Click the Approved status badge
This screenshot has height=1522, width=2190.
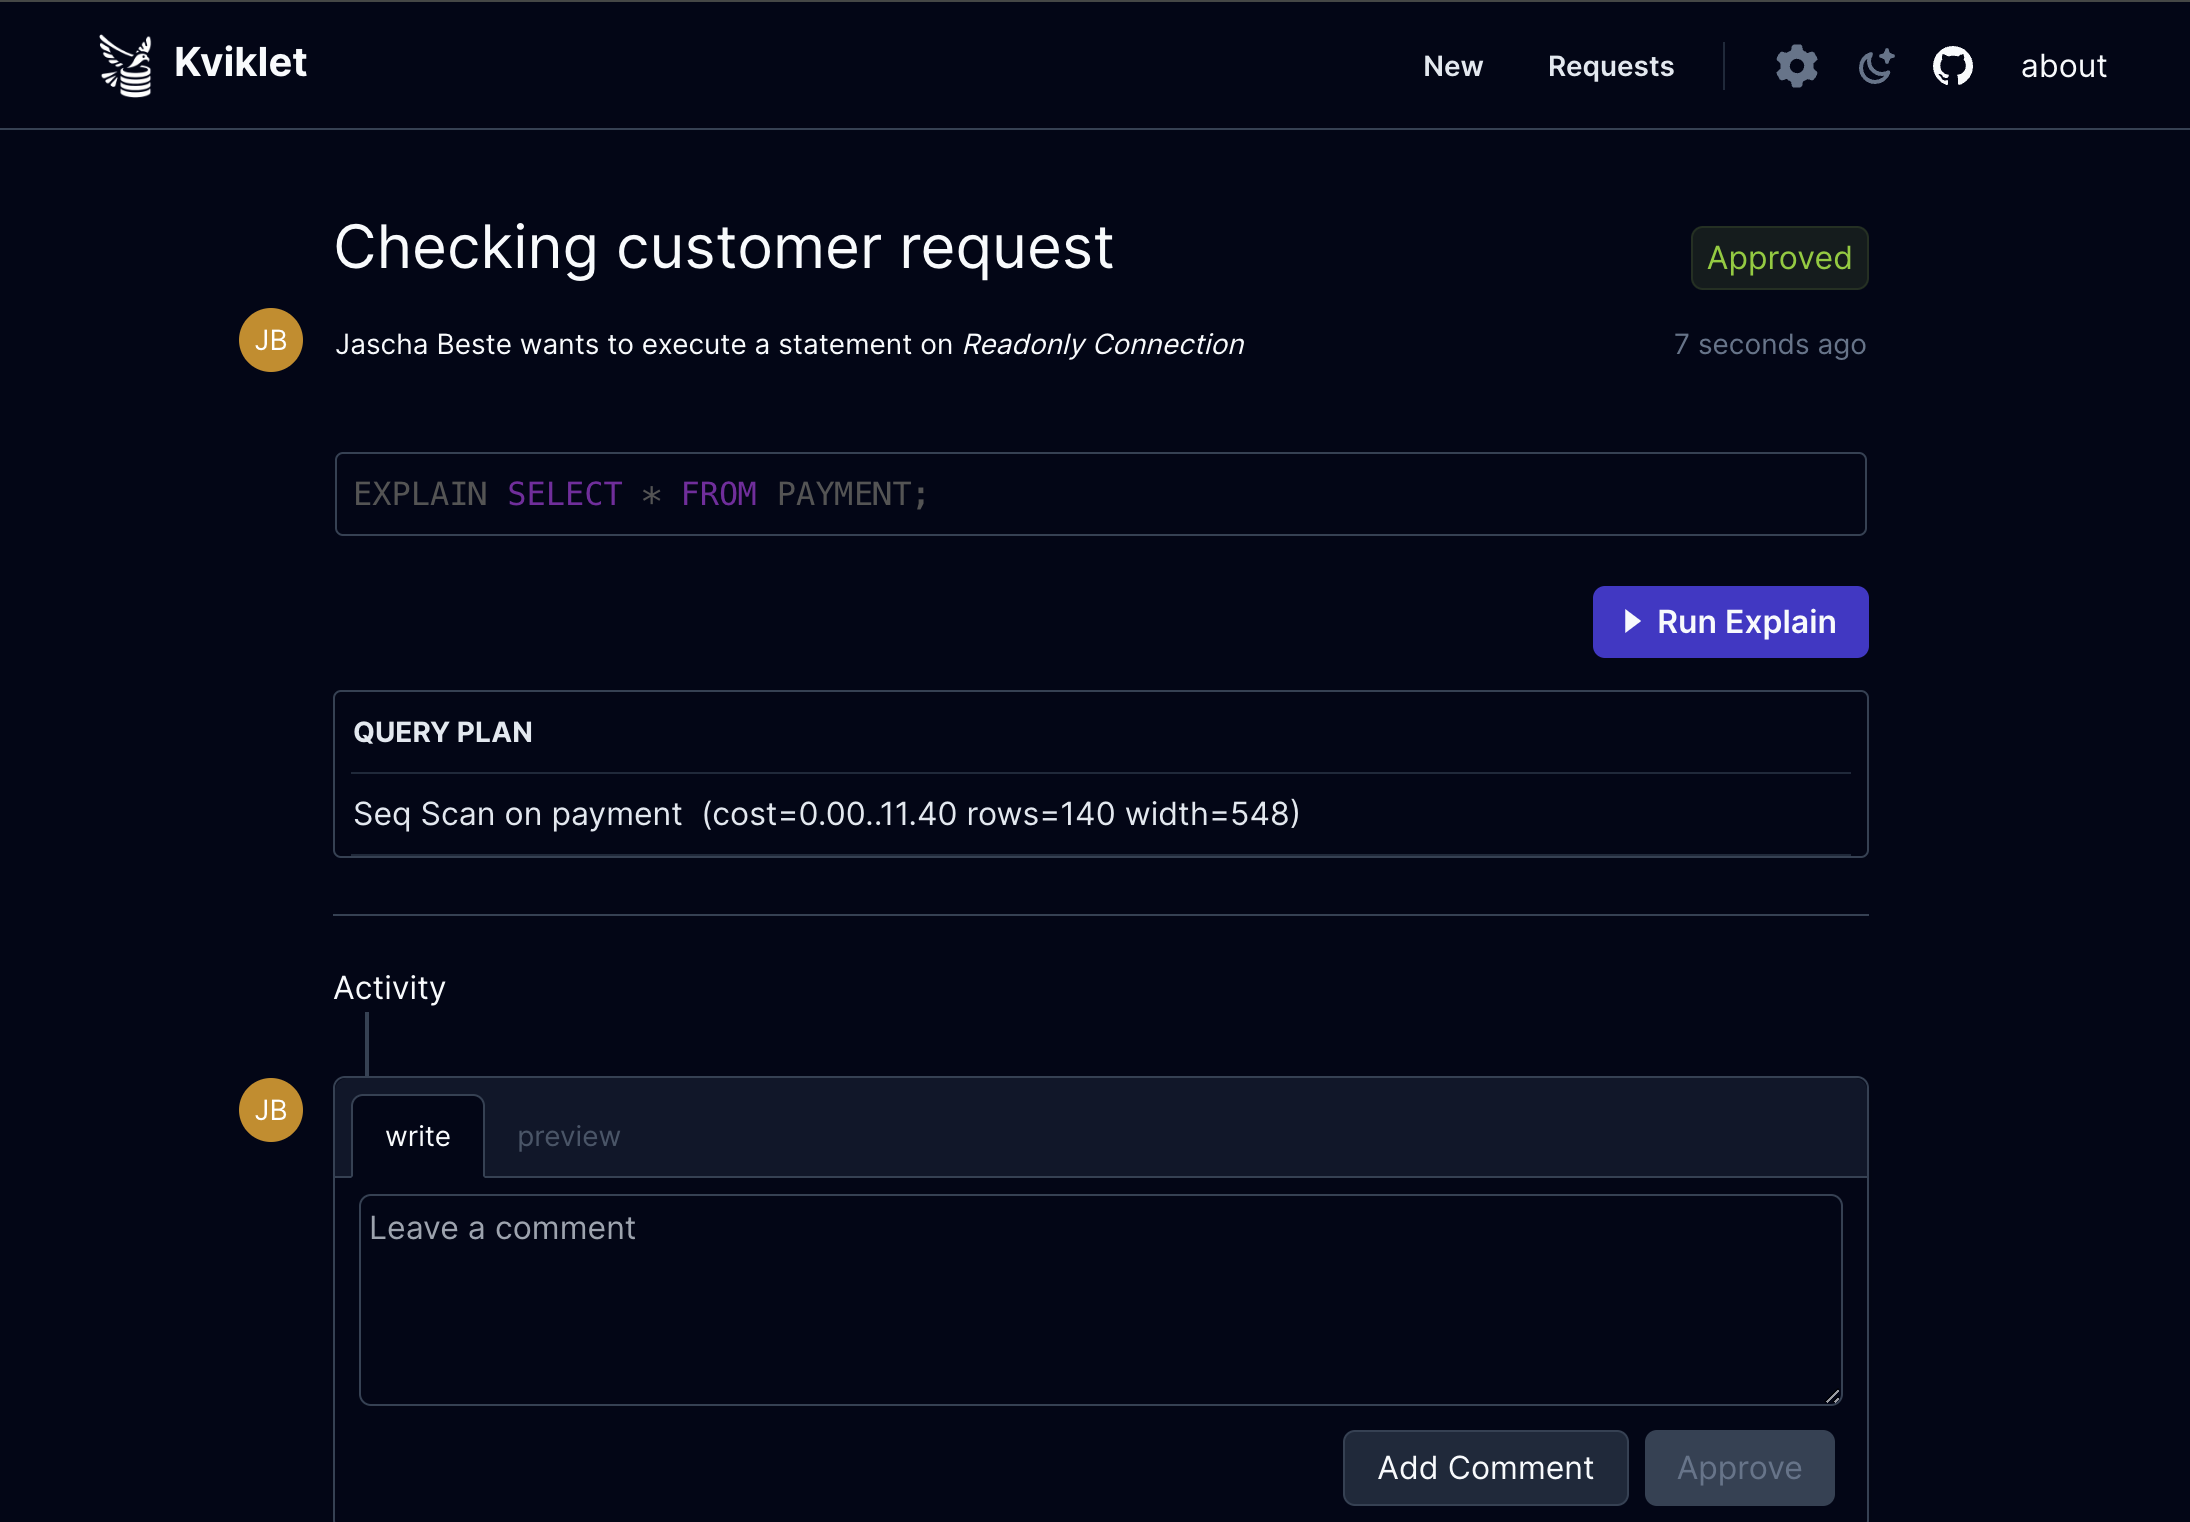1779,258
